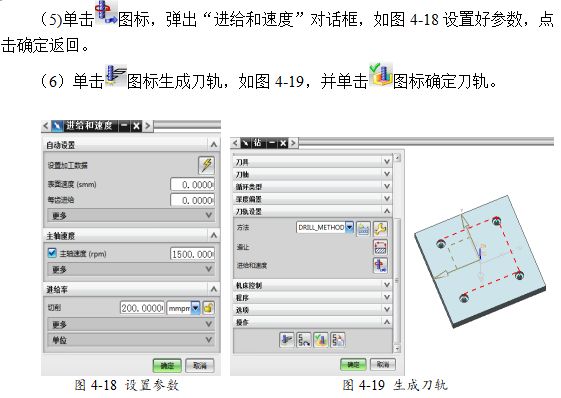This screenshot has height=398, width=561.
Task: Expand the 机床控制 section
Action: point(313,285)
